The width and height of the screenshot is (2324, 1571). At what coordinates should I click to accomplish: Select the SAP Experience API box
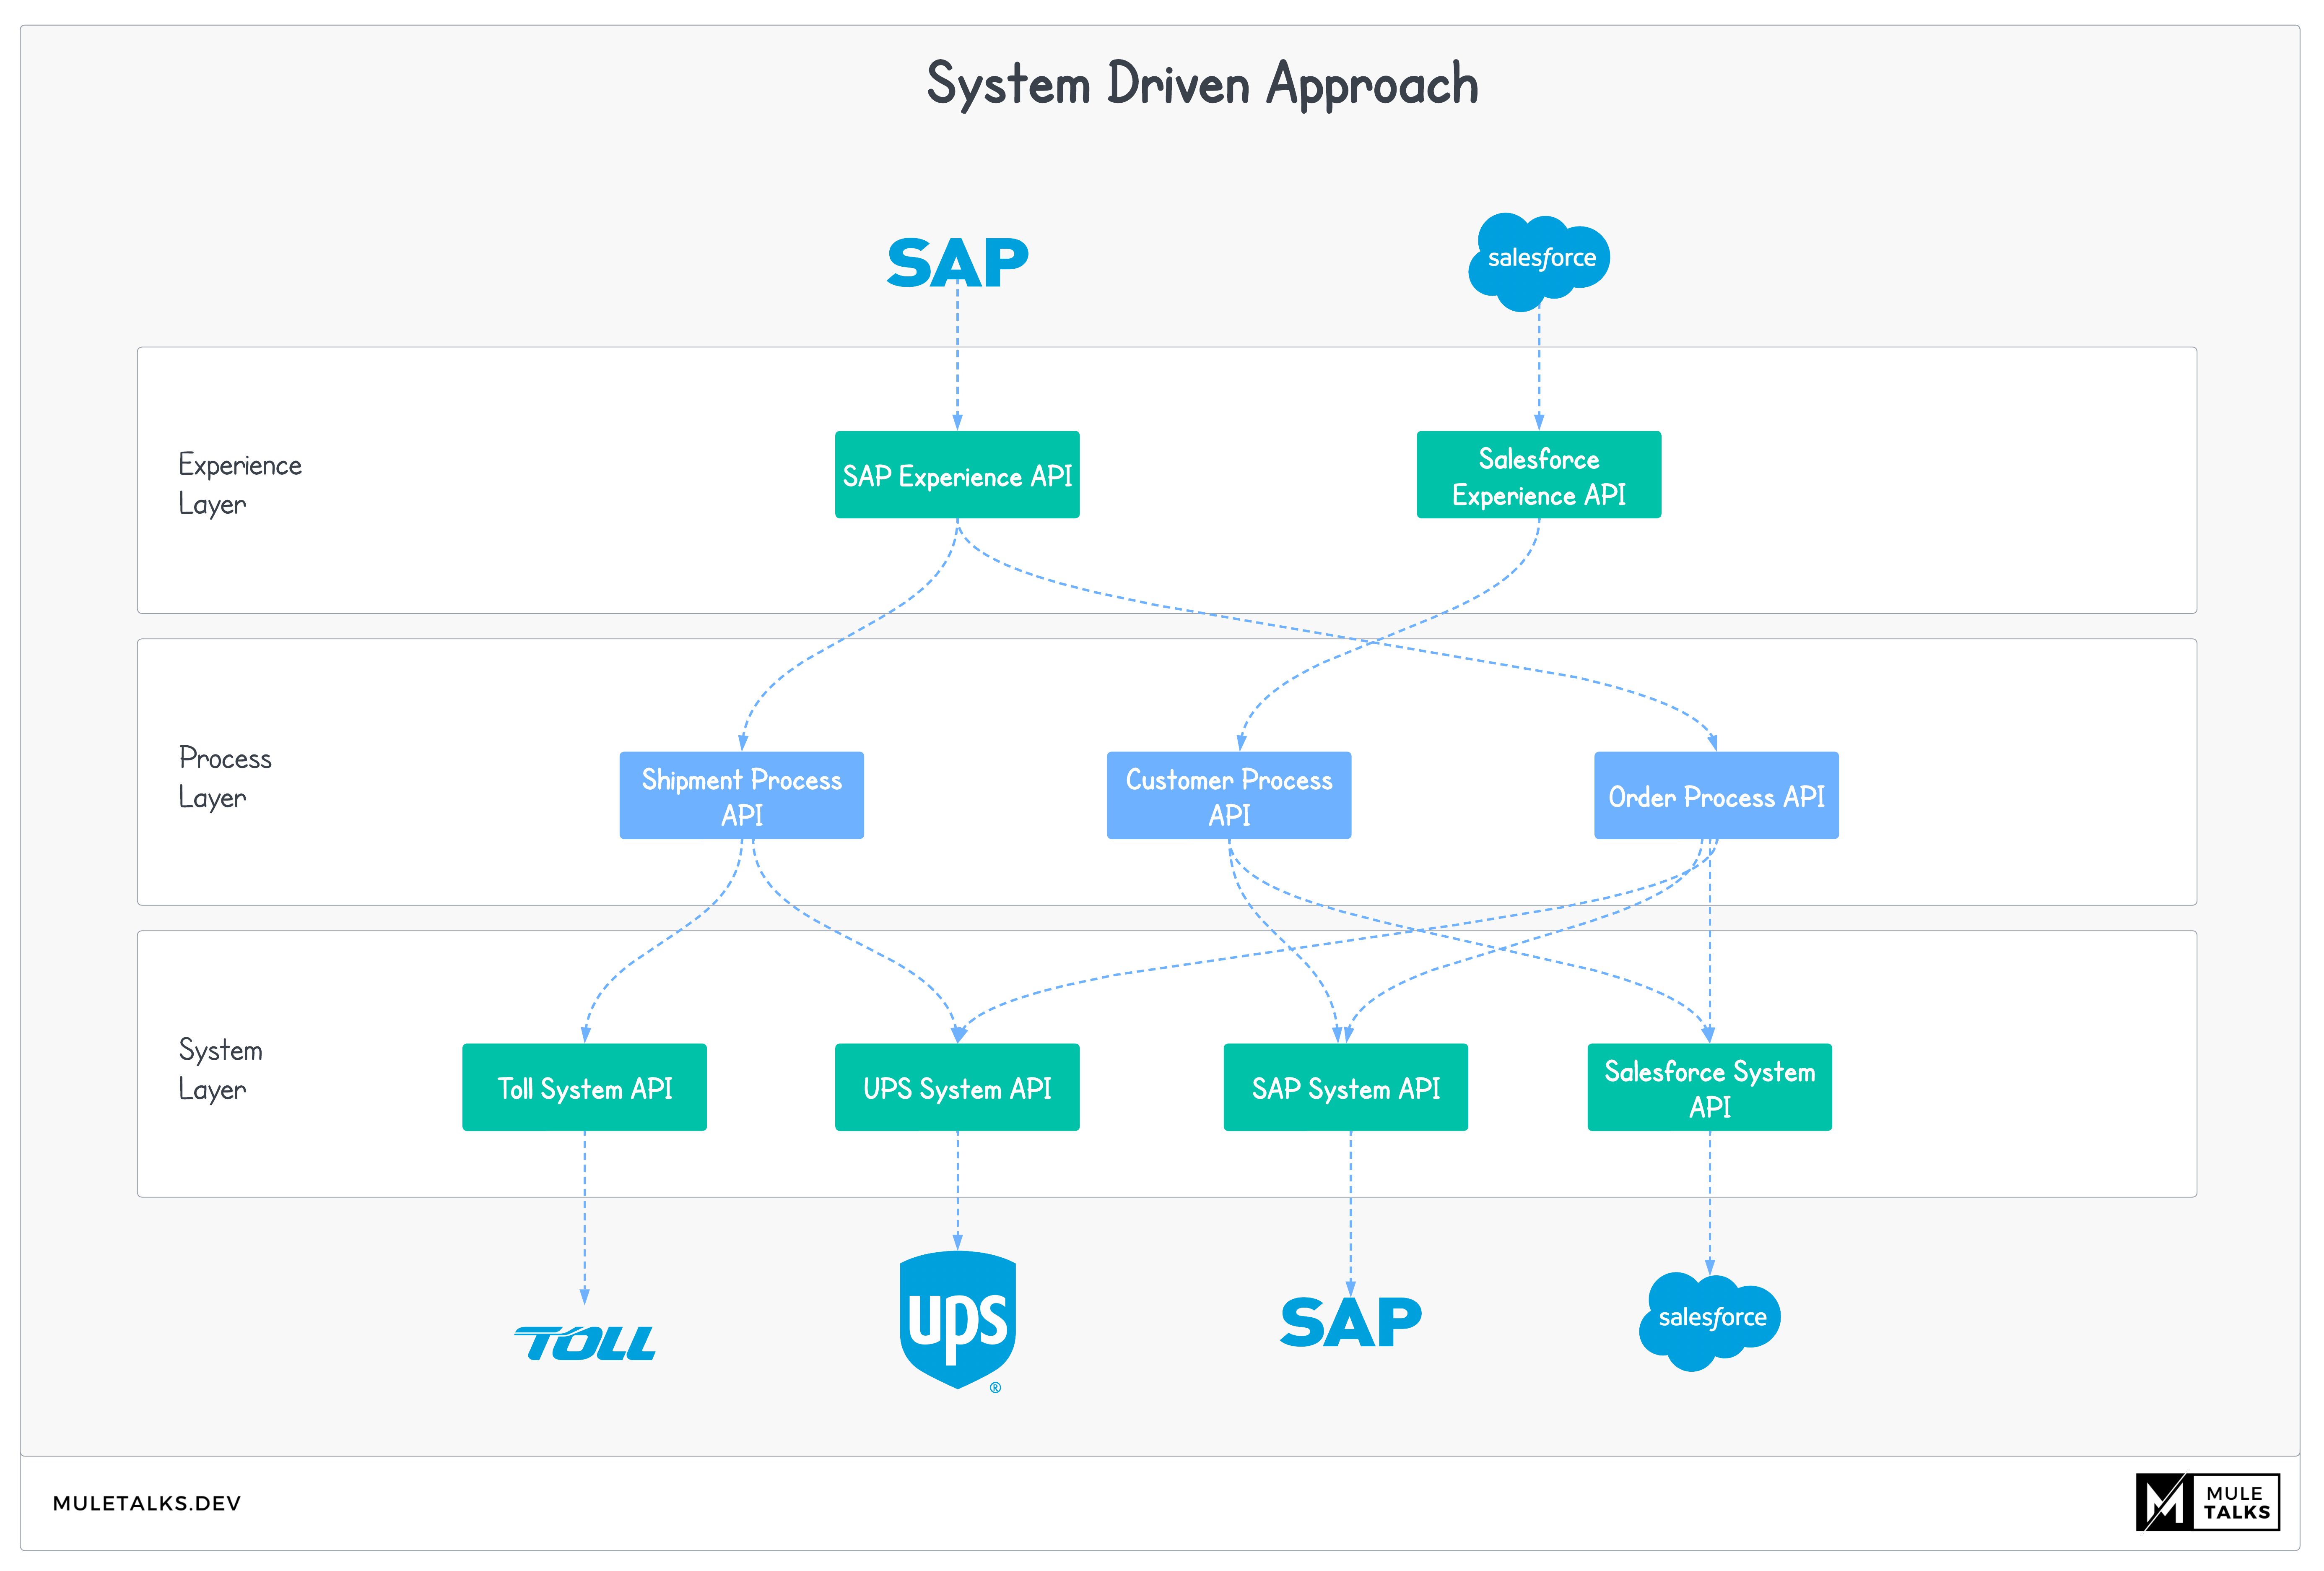(957, 475)
